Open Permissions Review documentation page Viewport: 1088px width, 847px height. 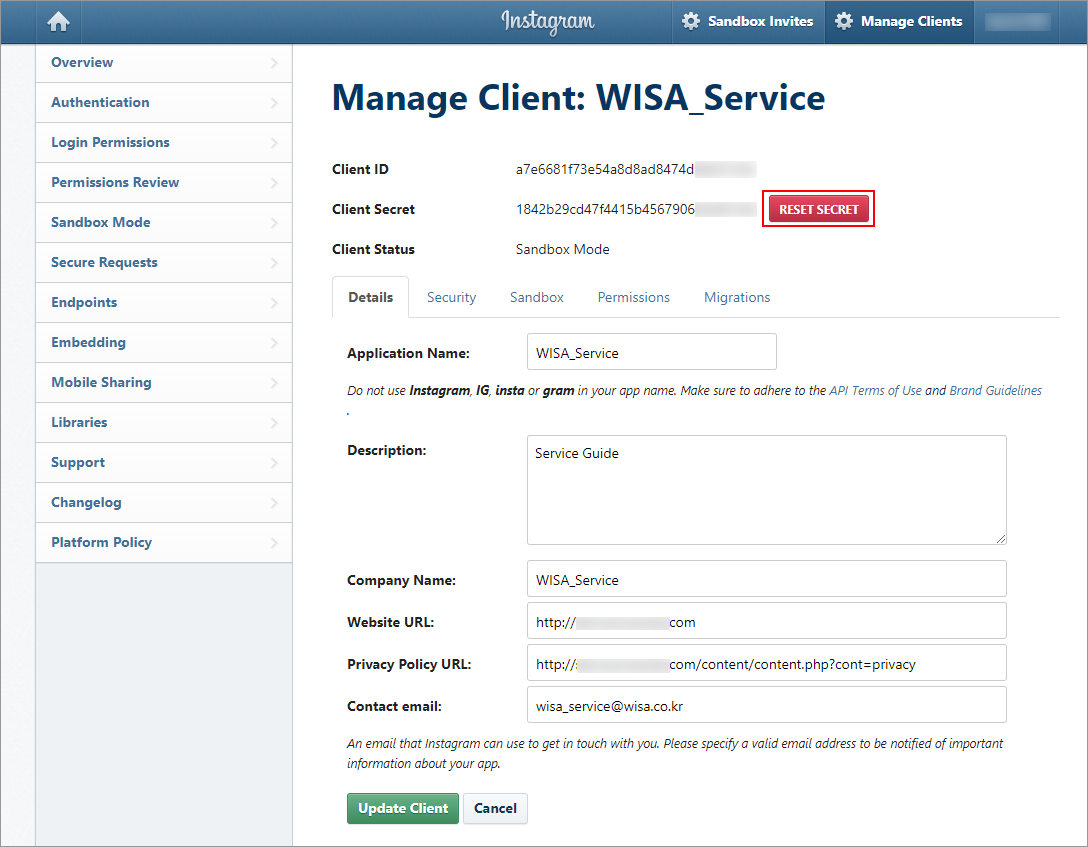coord(164,182)
